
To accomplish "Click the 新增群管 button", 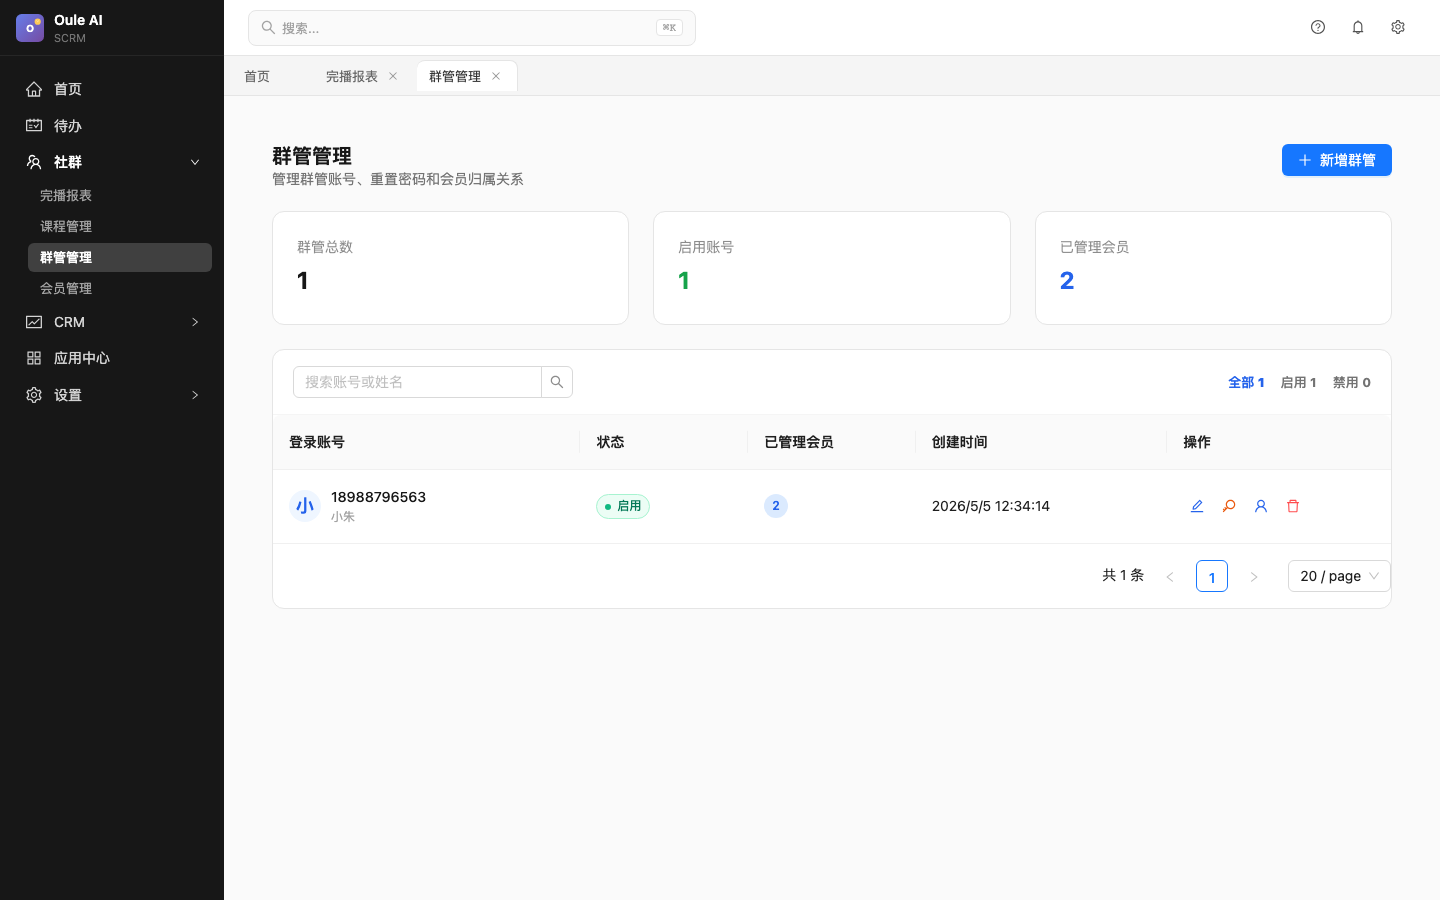I will coord(1336,160).
